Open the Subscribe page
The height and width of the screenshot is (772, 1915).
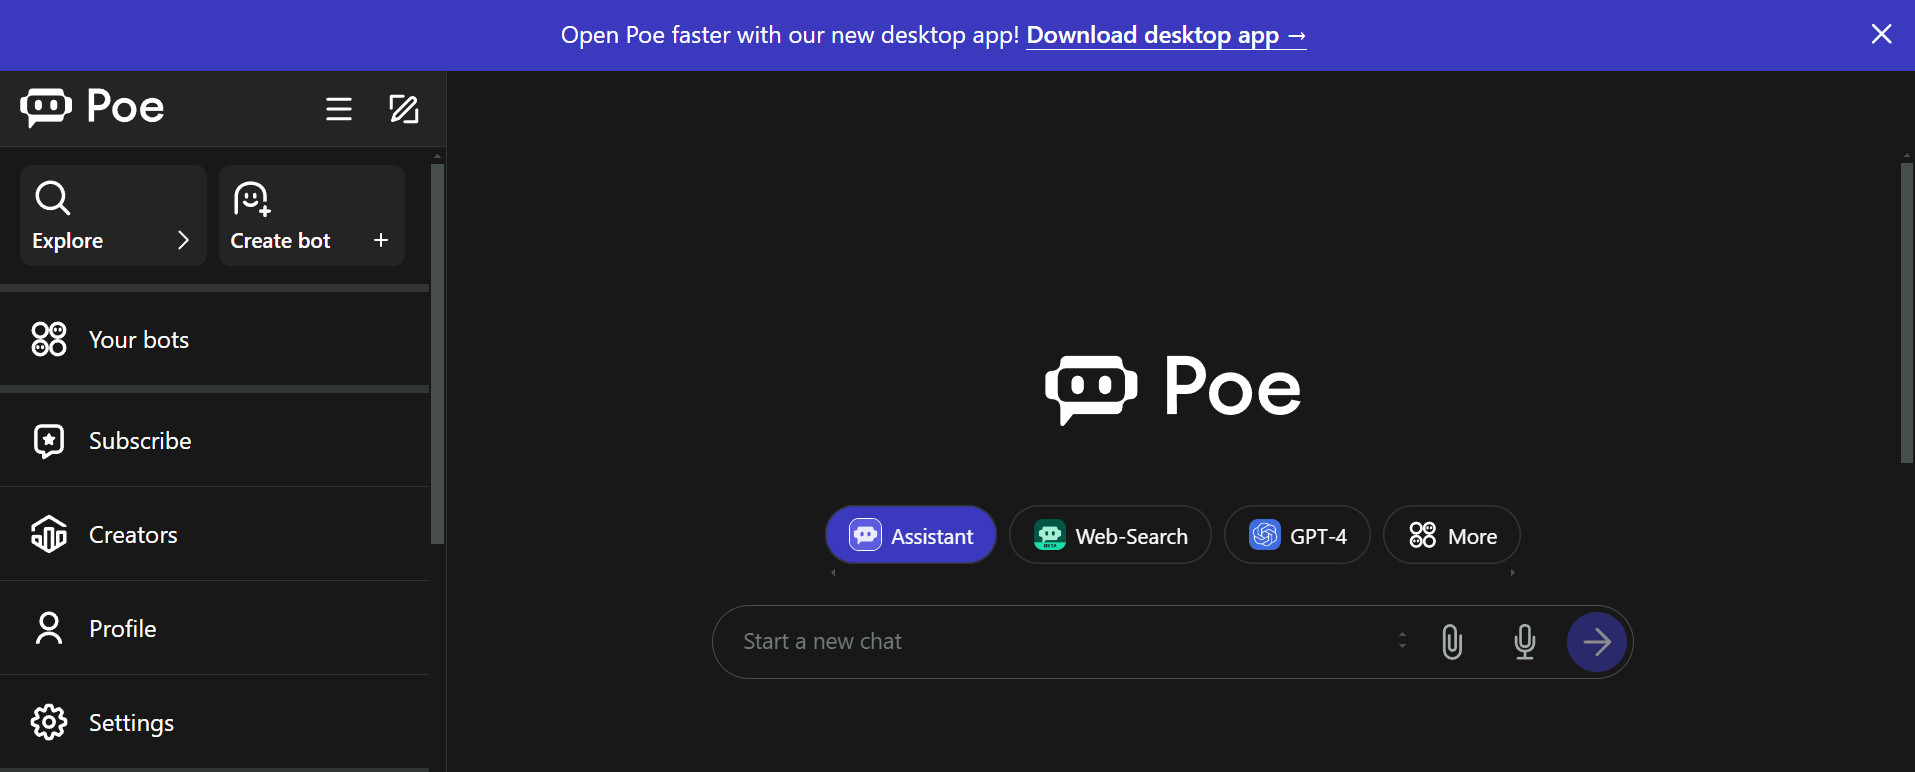(x=214, y=440)
